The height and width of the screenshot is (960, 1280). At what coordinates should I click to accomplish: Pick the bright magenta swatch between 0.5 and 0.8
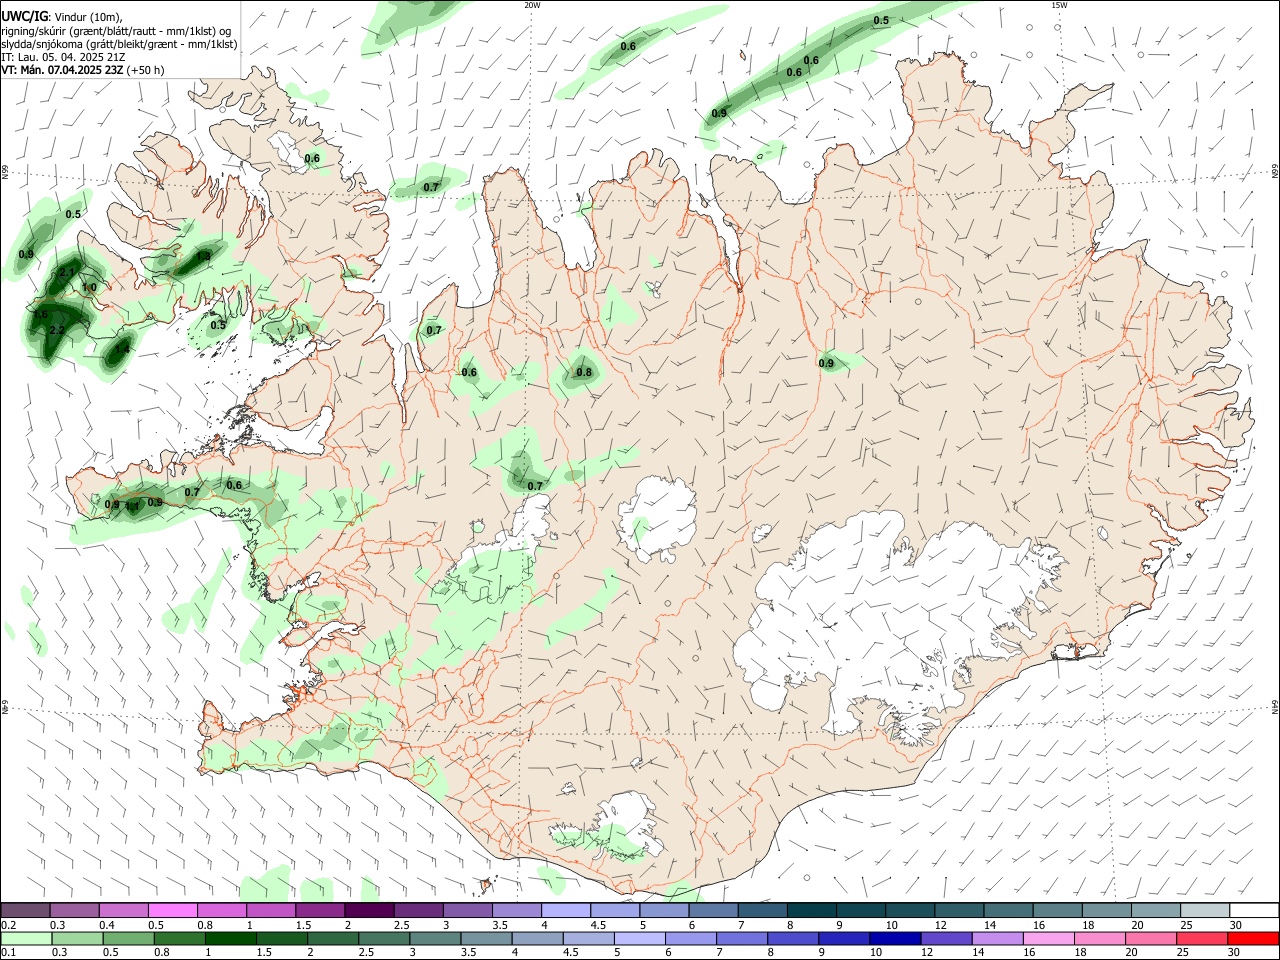173,910
